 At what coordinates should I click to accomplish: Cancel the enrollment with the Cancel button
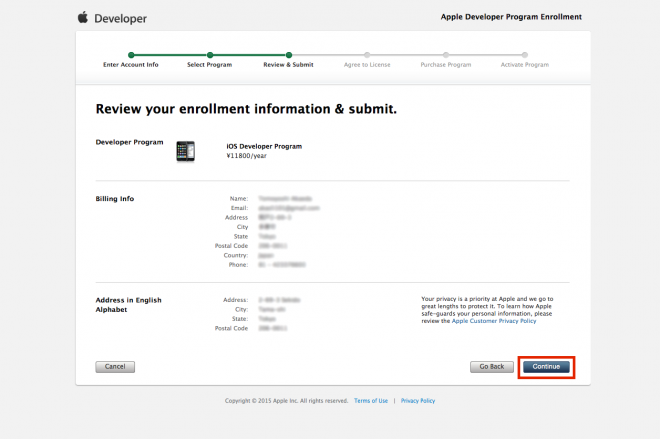[115, 367]
